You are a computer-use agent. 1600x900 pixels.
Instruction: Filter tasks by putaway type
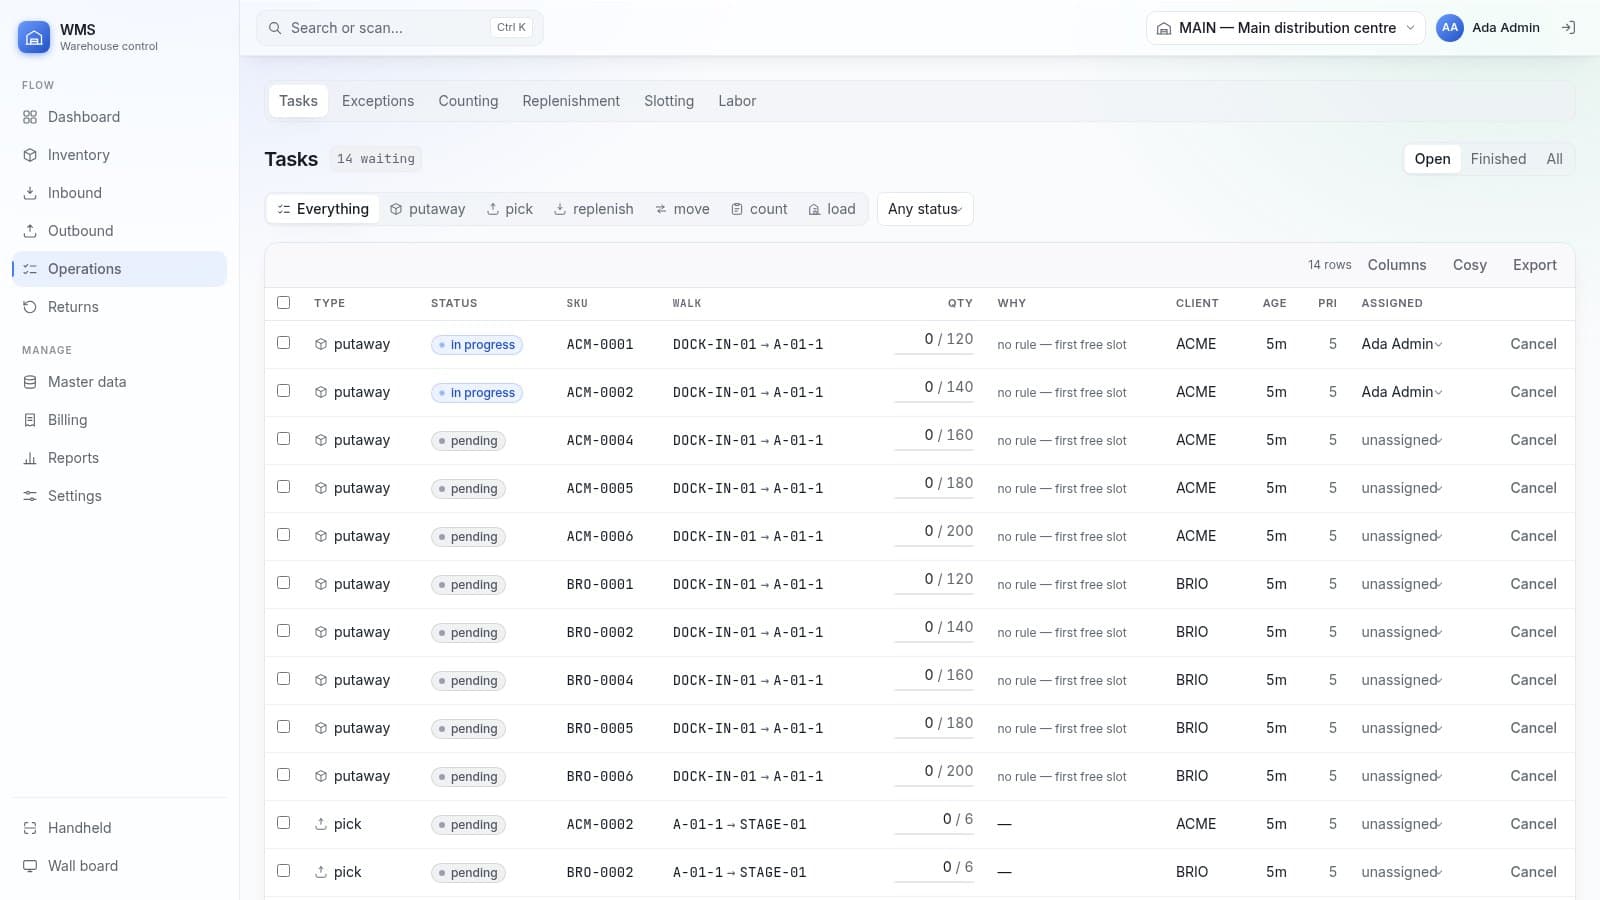tap(427, 209)
